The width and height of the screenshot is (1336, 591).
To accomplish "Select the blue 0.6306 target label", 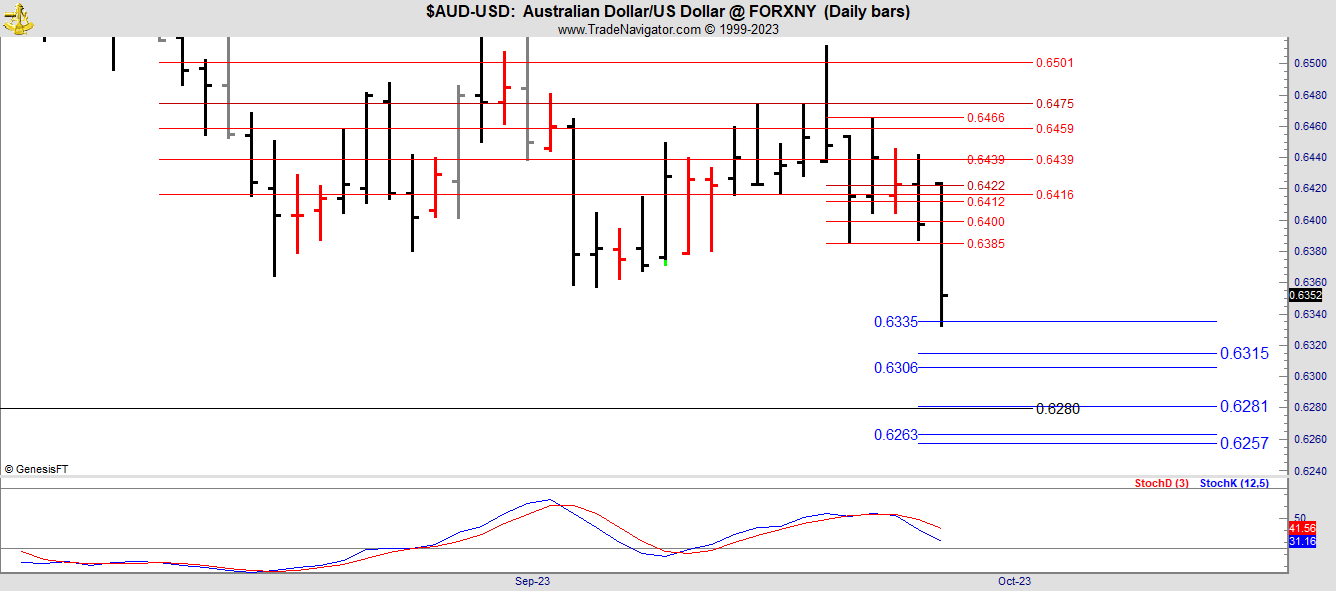I will (x=895, y=368).
